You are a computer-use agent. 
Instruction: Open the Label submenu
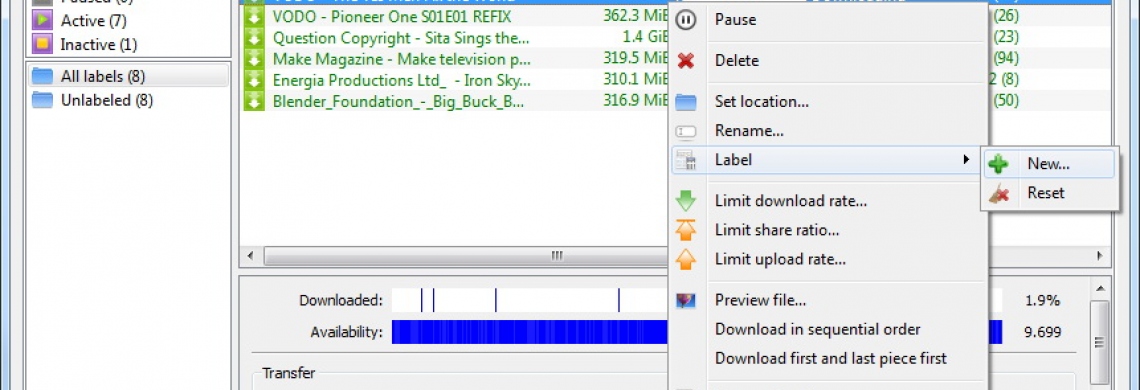(827, 160)
